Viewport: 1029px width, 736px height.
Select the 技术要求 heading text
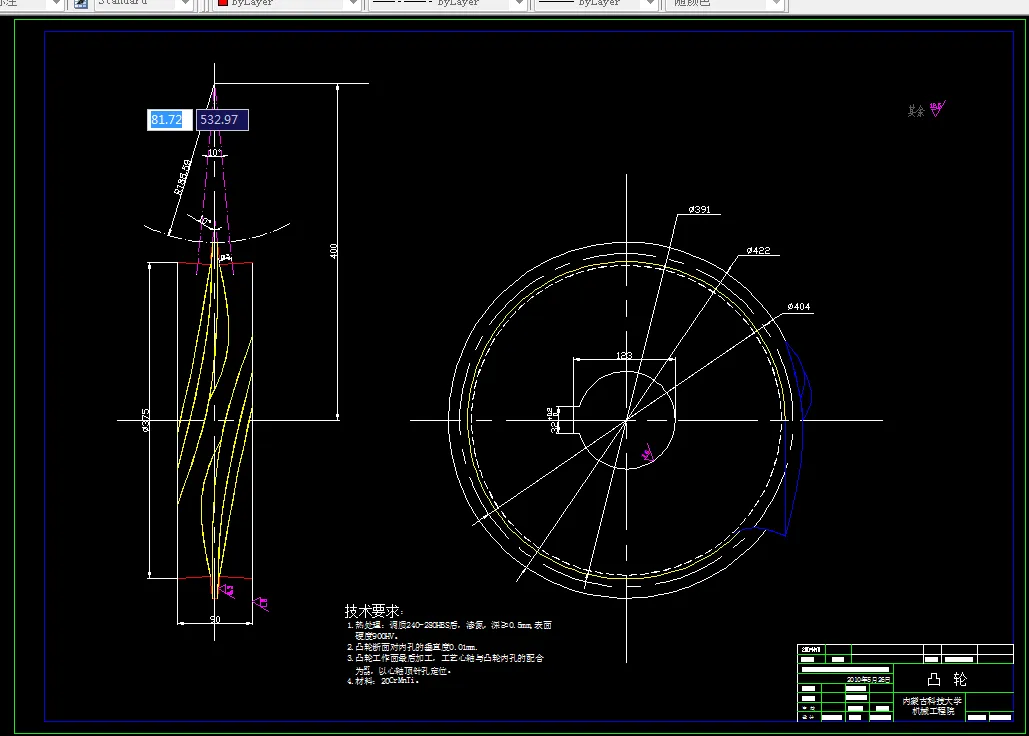pyautogui.click(x=373, y=611)
